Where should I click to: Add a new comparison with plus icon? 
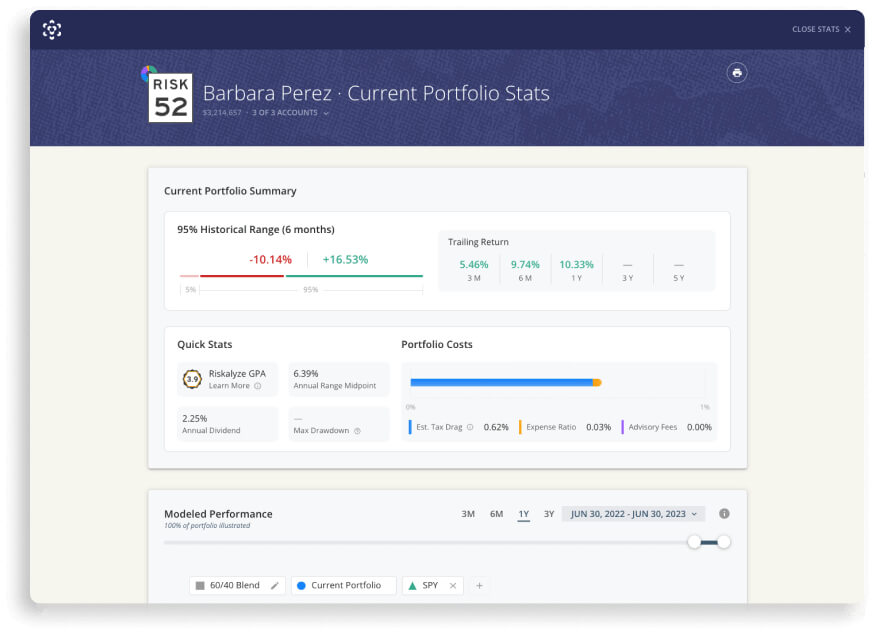(x=479, y=585)
